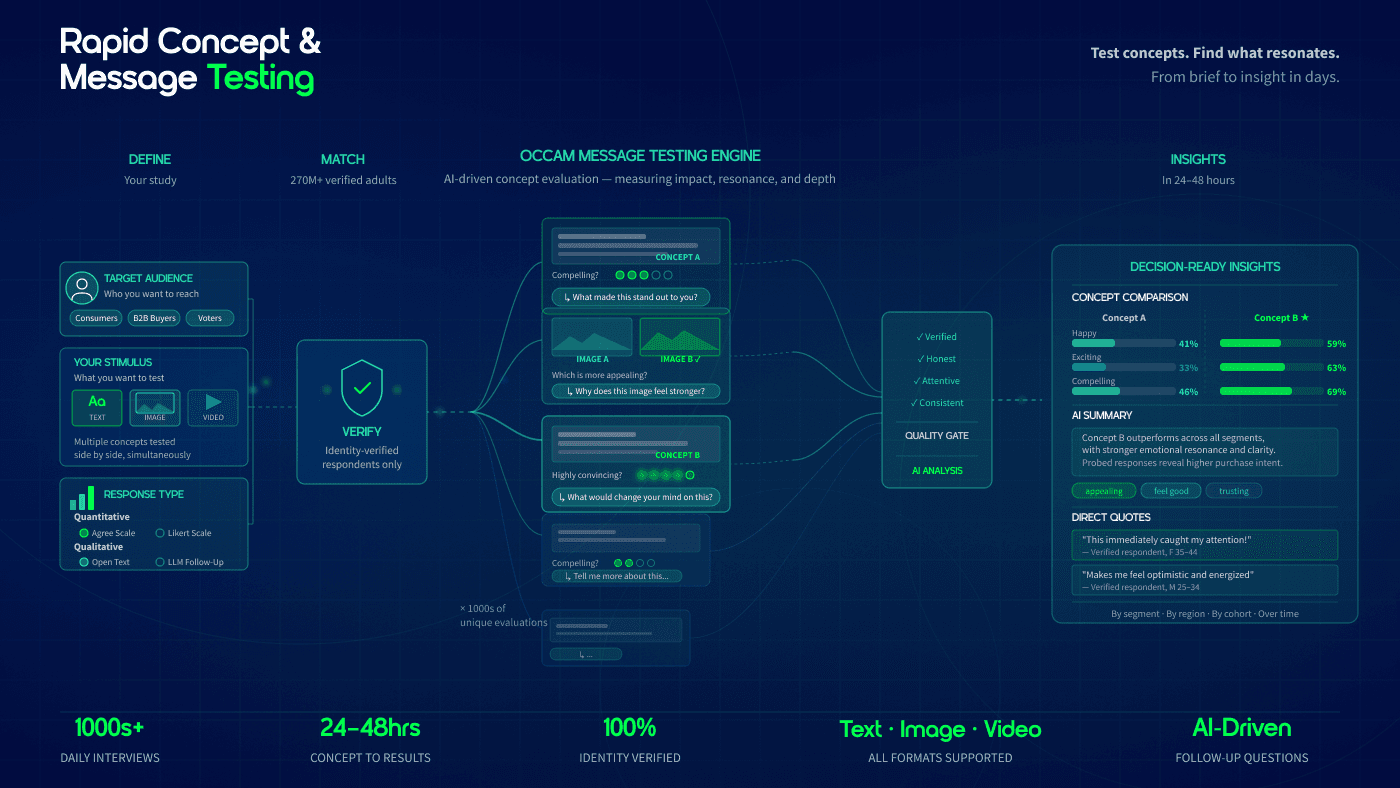Click the '24-48hrs' concept to results stat

click(x=370, y=728)
